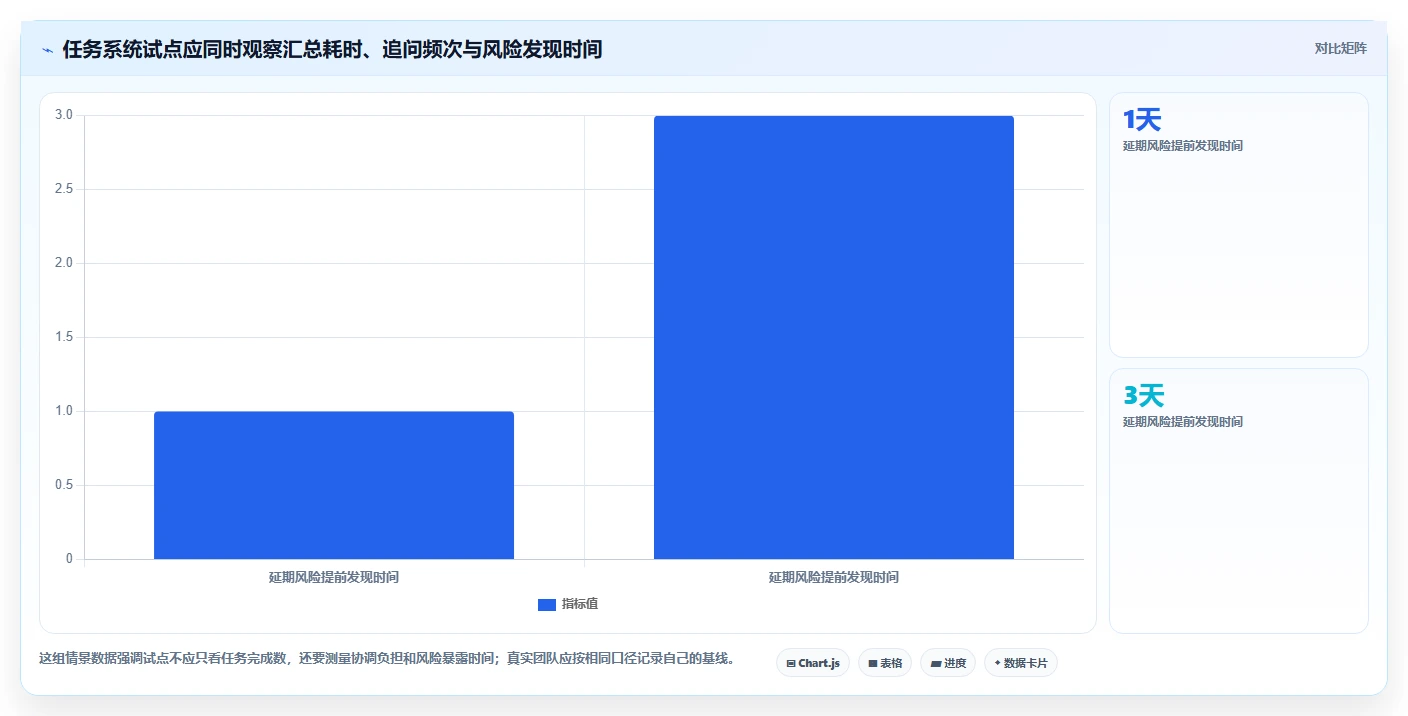The width and height of the screenshot is (1408, 716).
Task: Click the 1天 value card
Action: point(1239,225)
